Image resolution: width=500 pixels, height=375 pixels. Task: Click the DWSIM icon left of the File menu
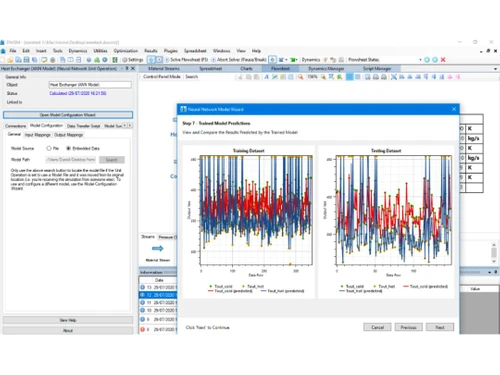[3, 51]
